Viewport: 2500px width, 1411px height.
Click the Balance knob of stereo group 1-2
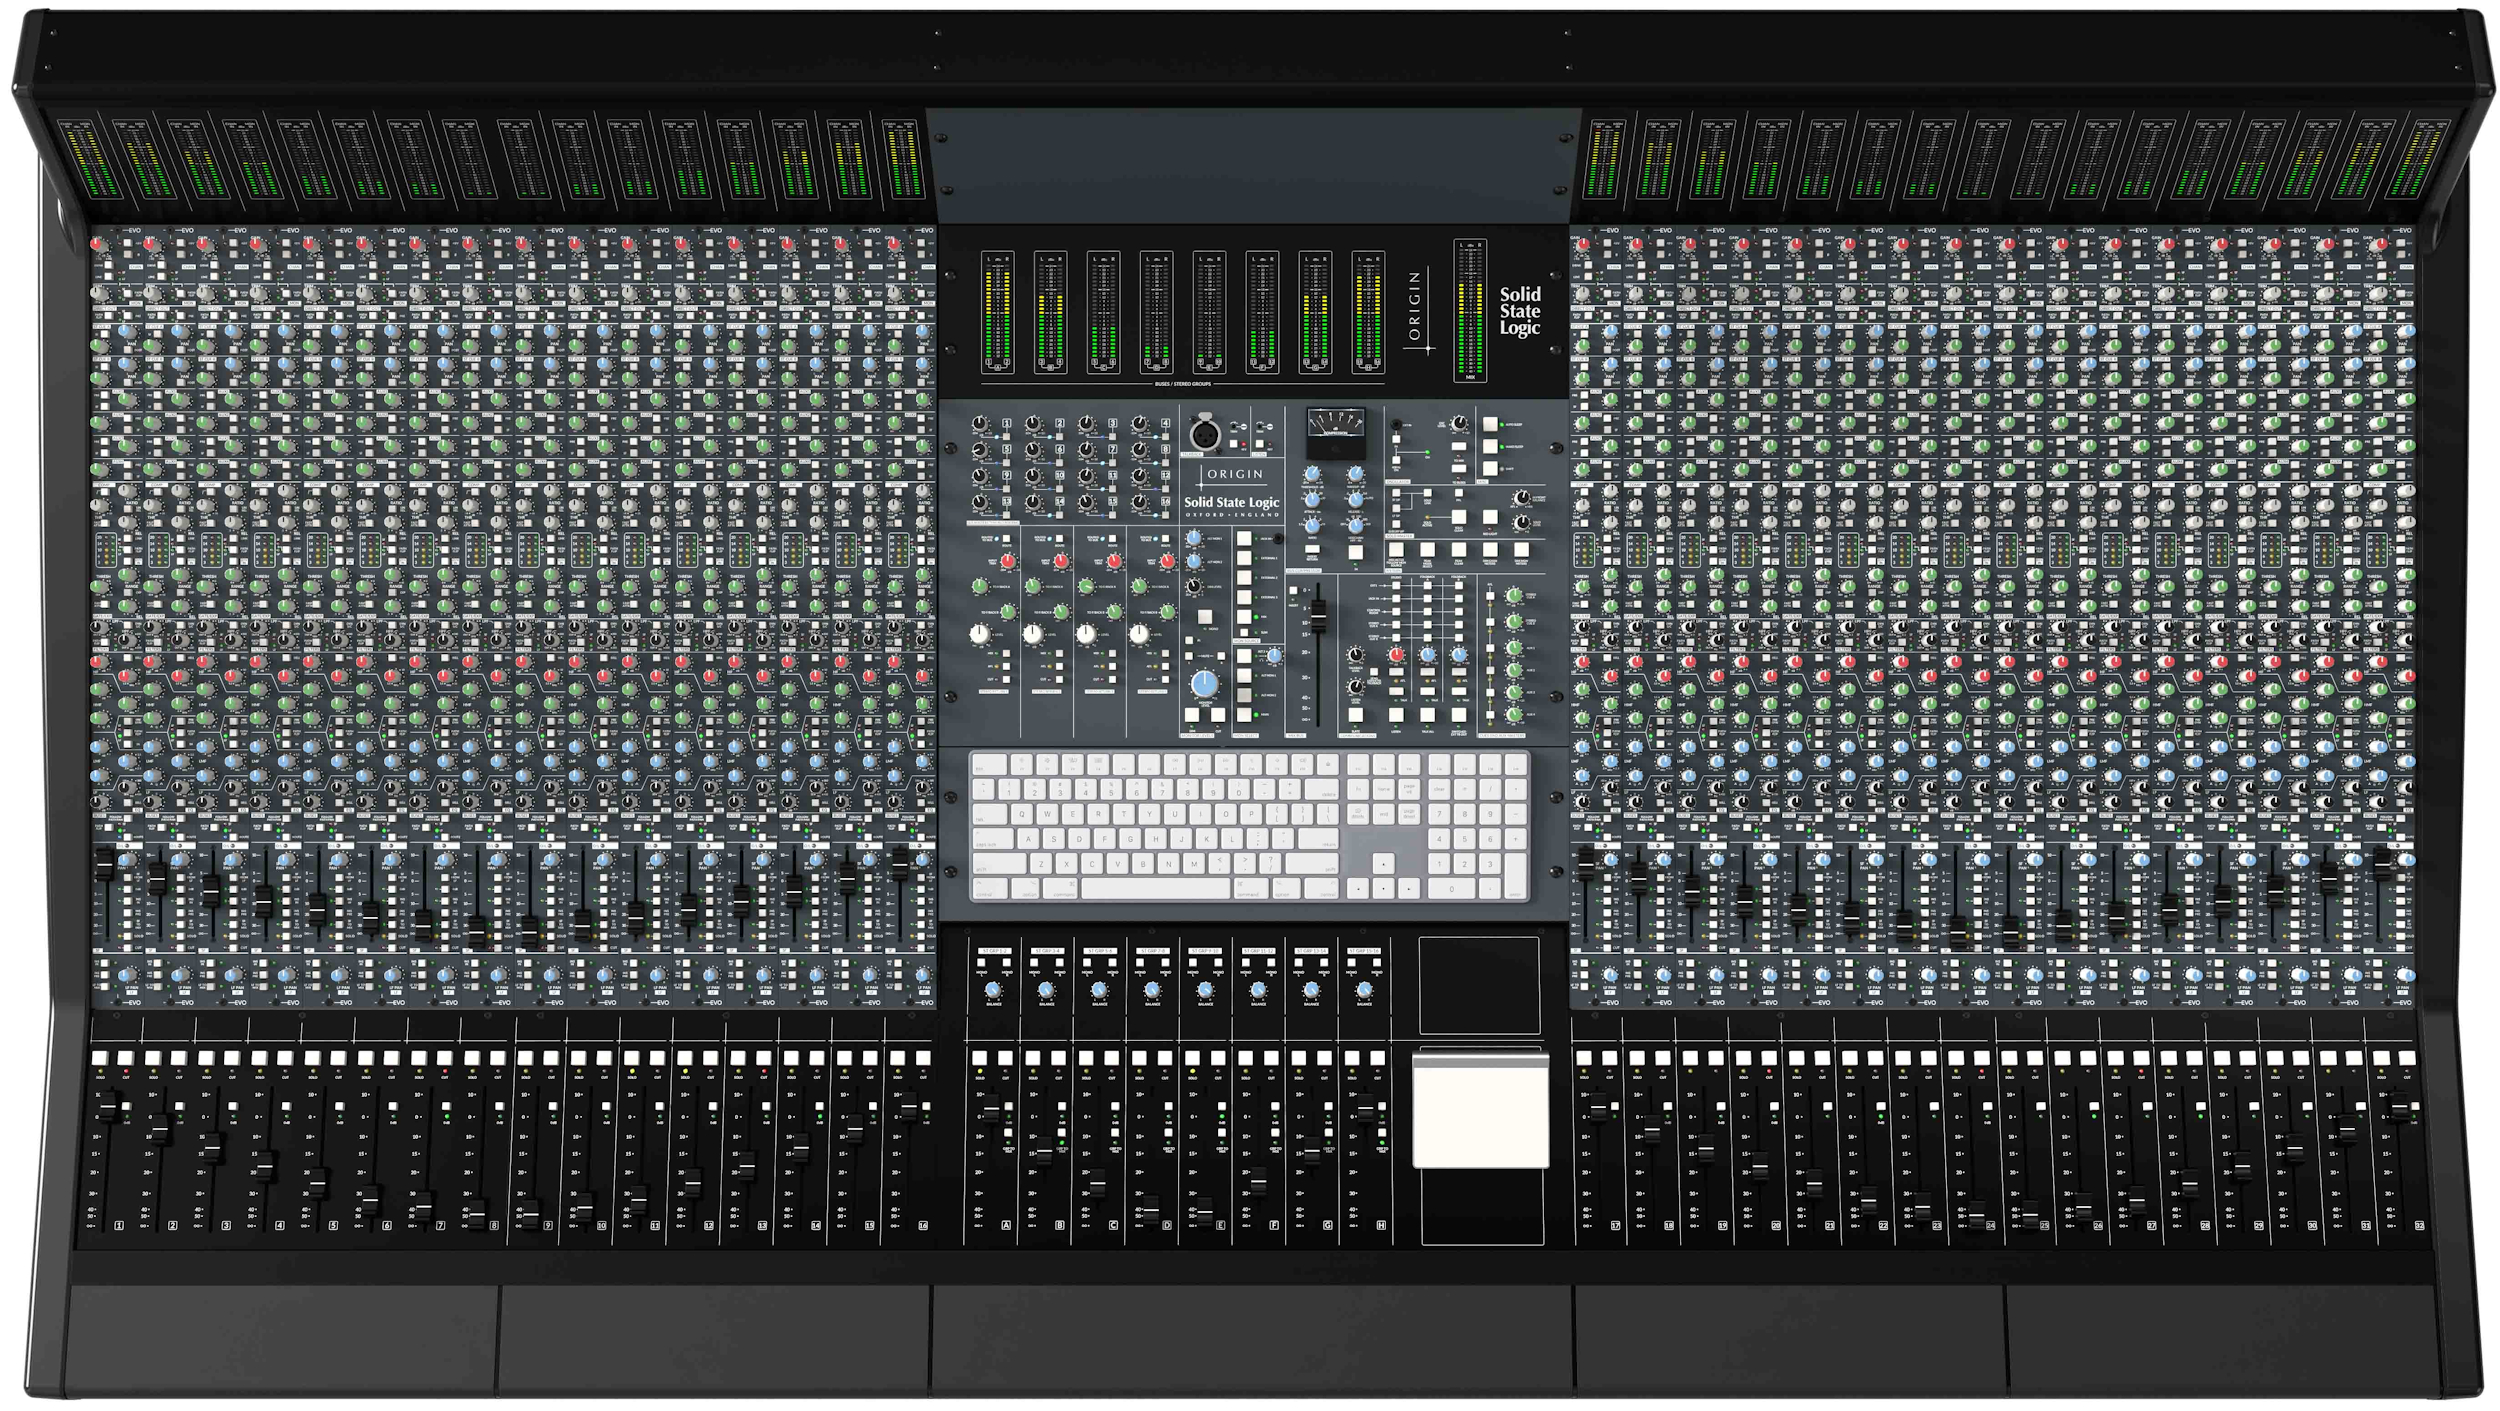pos(993,990)
